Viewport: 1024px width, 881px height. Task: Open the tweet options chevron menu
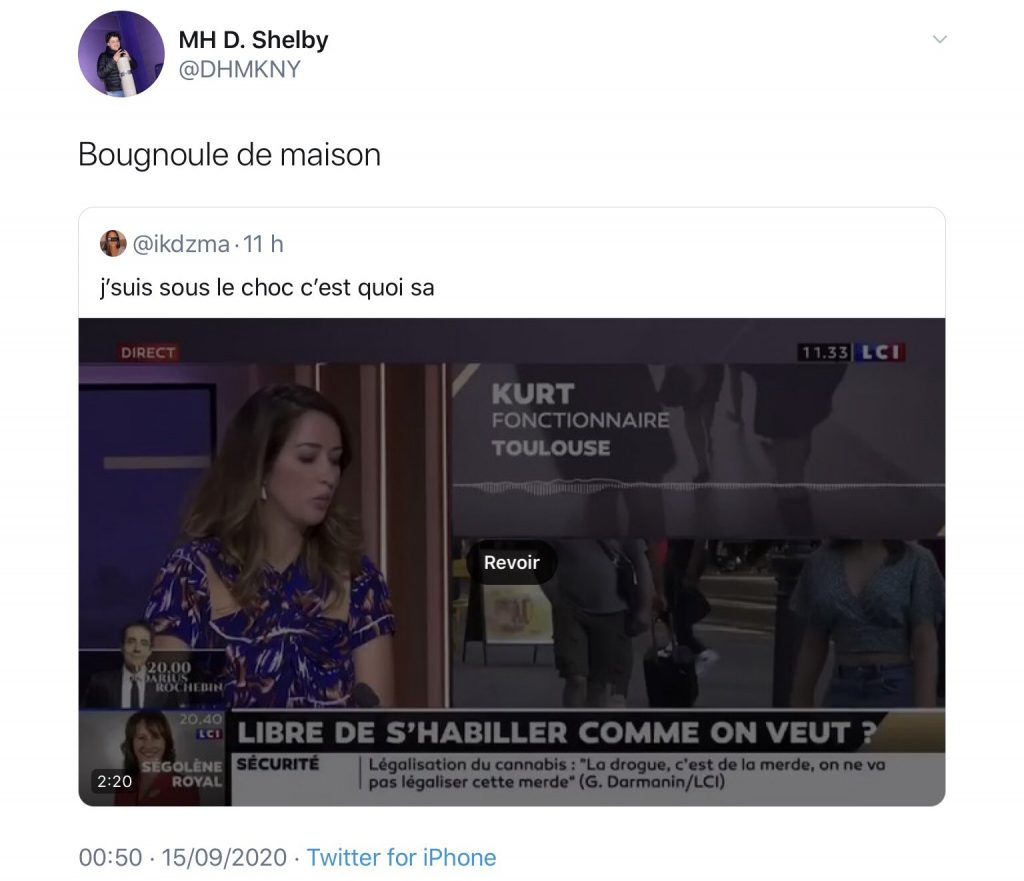click(940, 39)
